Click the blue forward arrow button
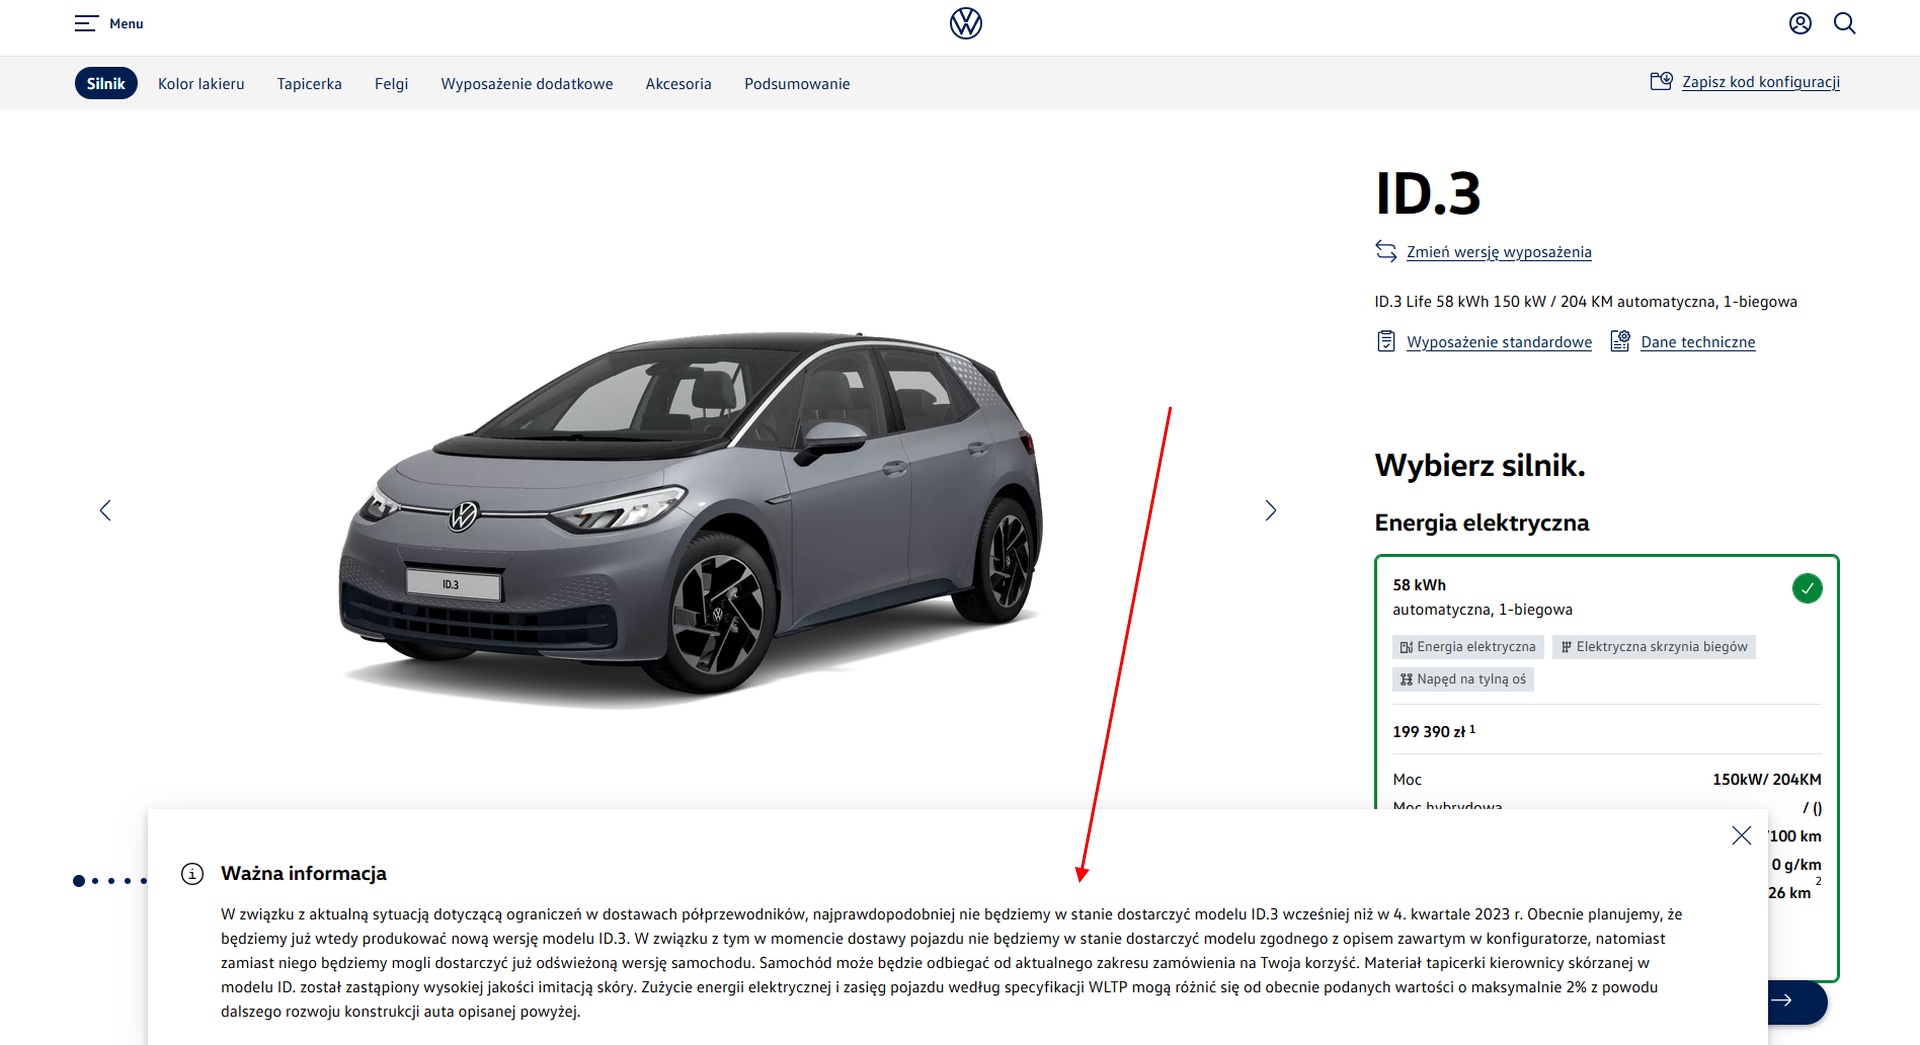This screenshot has height=1045, width=1920. [1797, 1001]
